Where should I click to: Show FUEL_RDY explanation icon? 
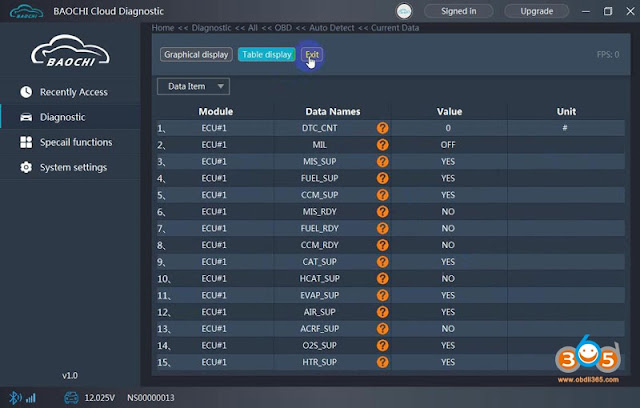coord(382,228)
